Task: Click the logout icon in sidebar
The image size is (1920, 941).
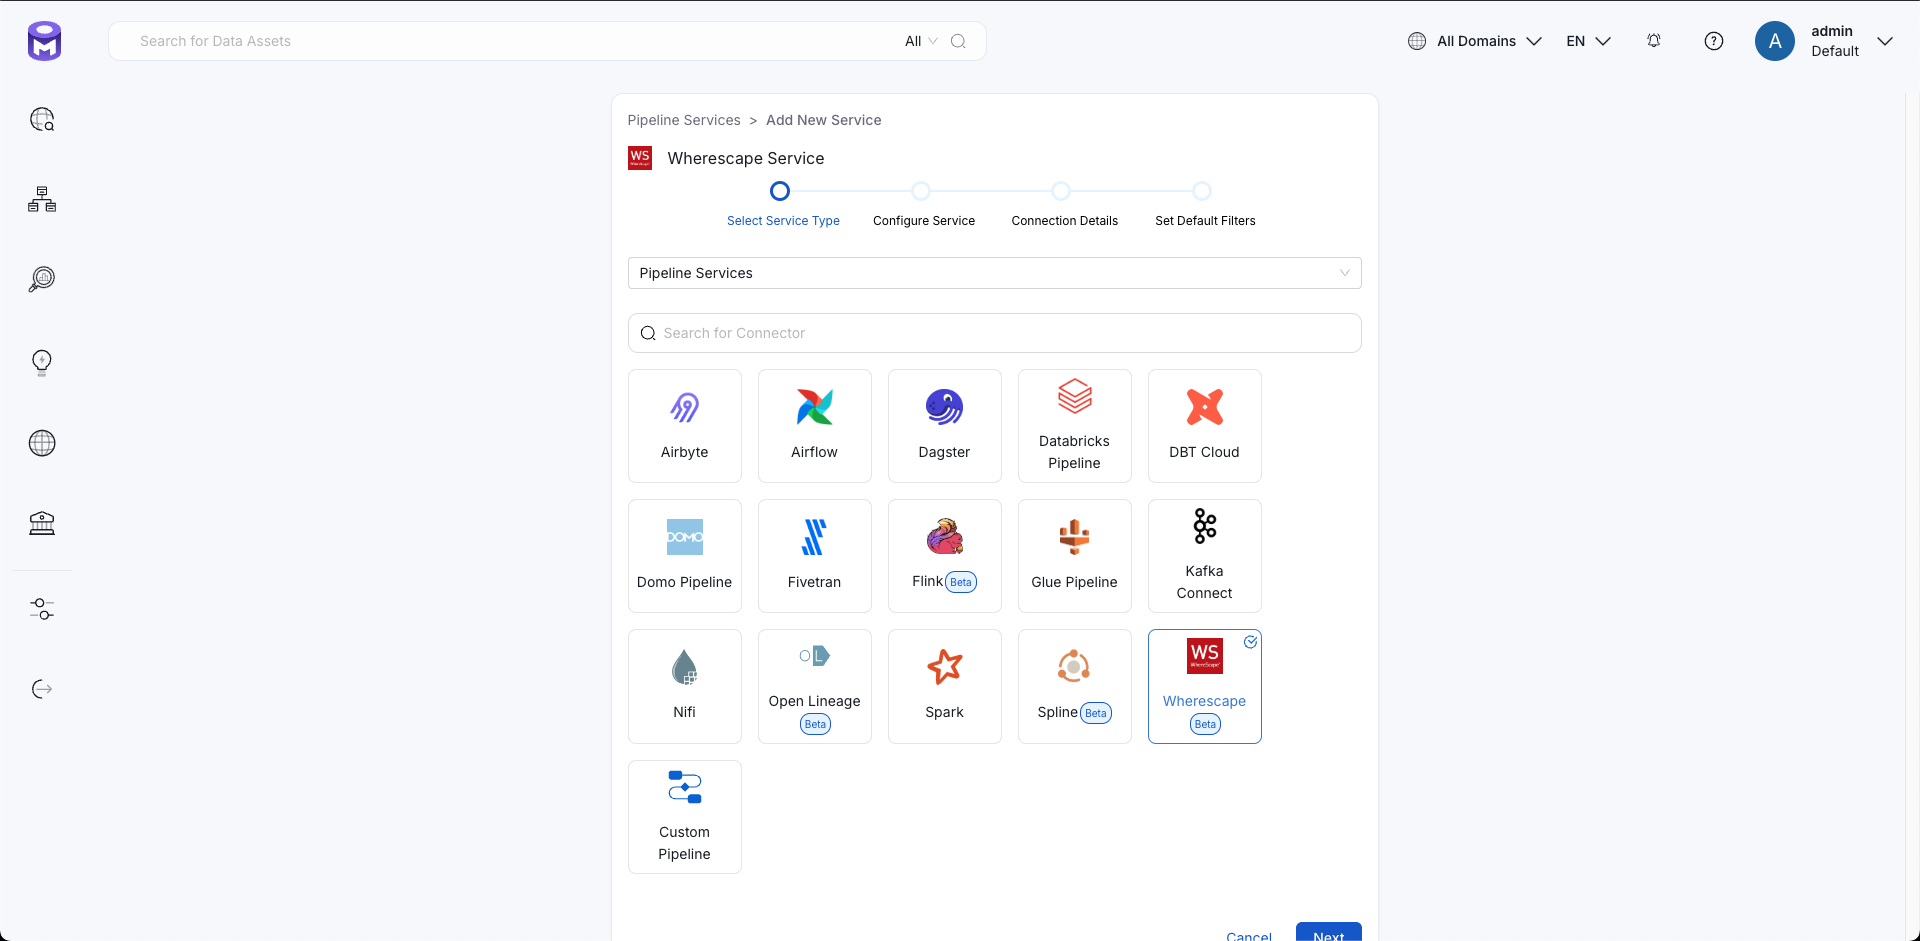Action: [x=42, y=689]
